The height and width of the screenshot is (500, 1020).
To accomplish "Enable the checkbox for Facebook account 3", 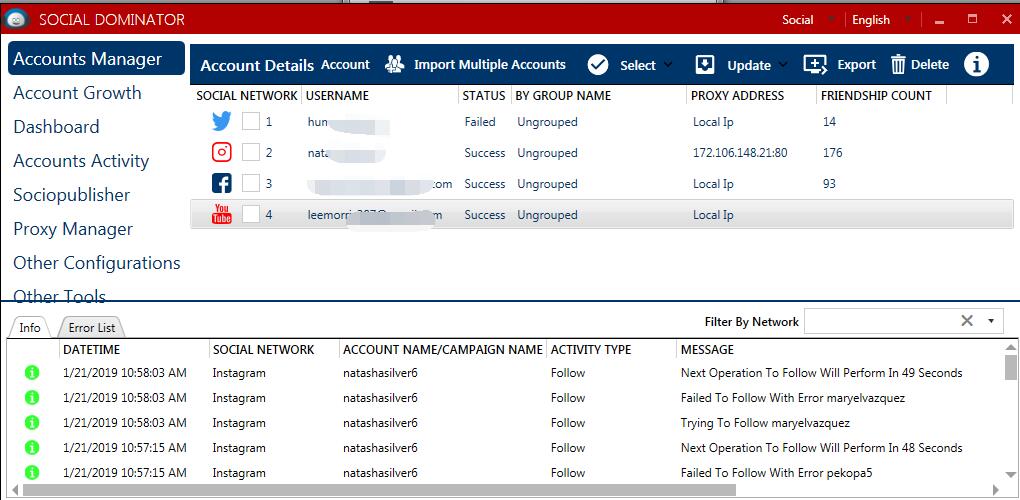I will pyautogui.click(x=251, y=184).
